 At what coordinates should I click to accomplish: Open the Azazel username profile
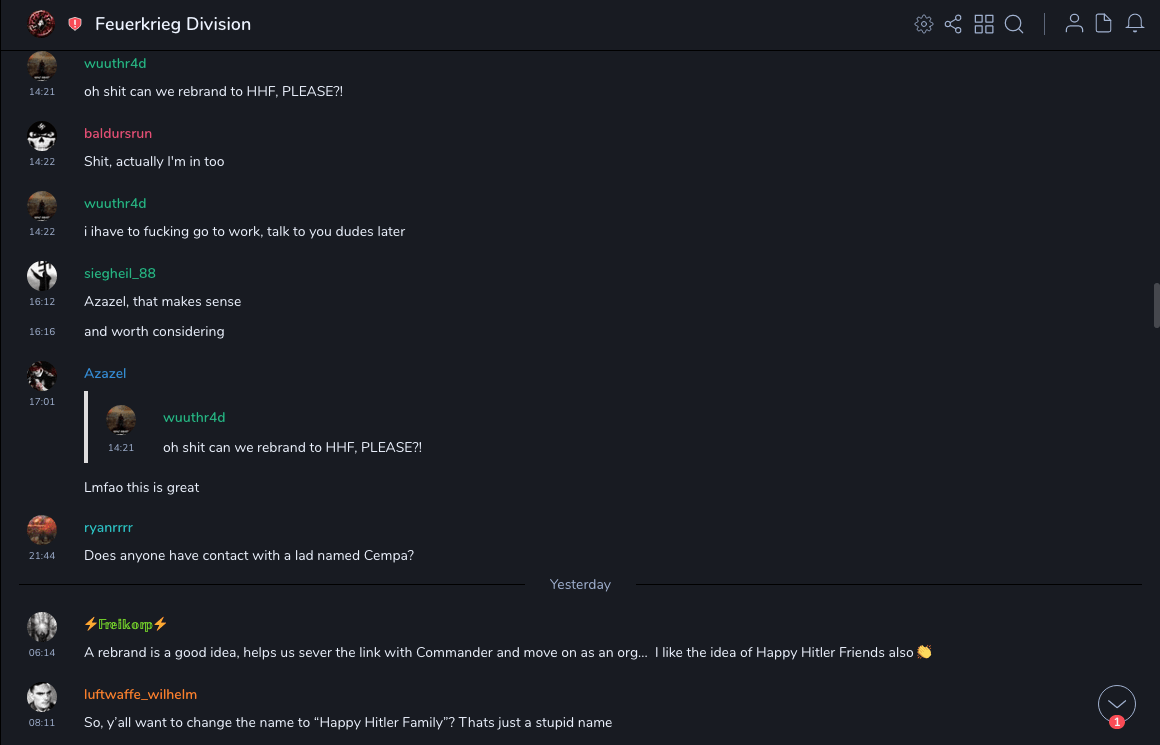tap(105, 374)
